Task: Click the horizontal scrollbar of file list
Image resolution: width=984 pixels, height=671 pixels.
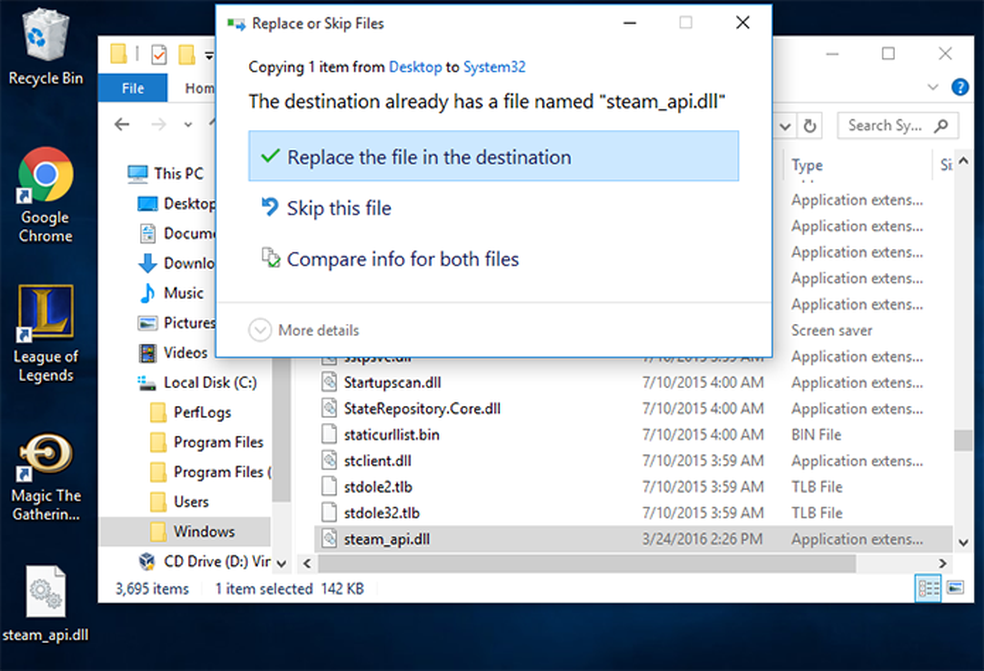Action: pos(587,563)
